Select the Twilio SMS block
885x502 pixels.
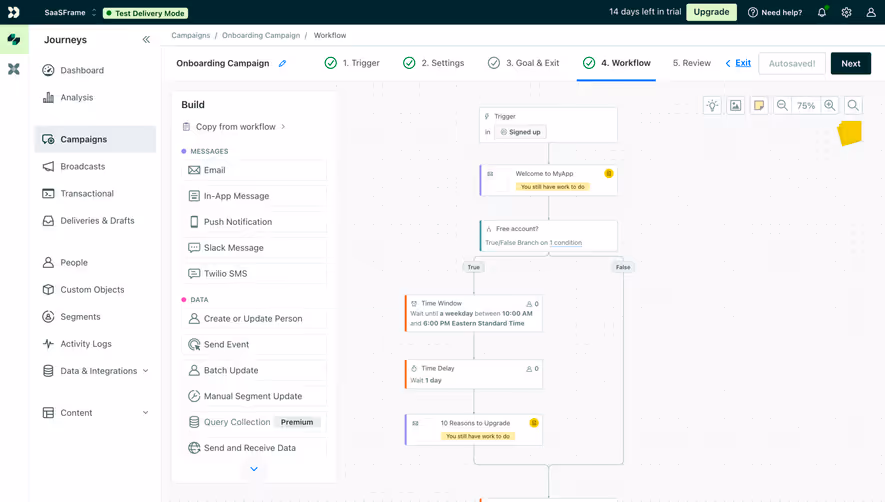(x=255, y=273)
